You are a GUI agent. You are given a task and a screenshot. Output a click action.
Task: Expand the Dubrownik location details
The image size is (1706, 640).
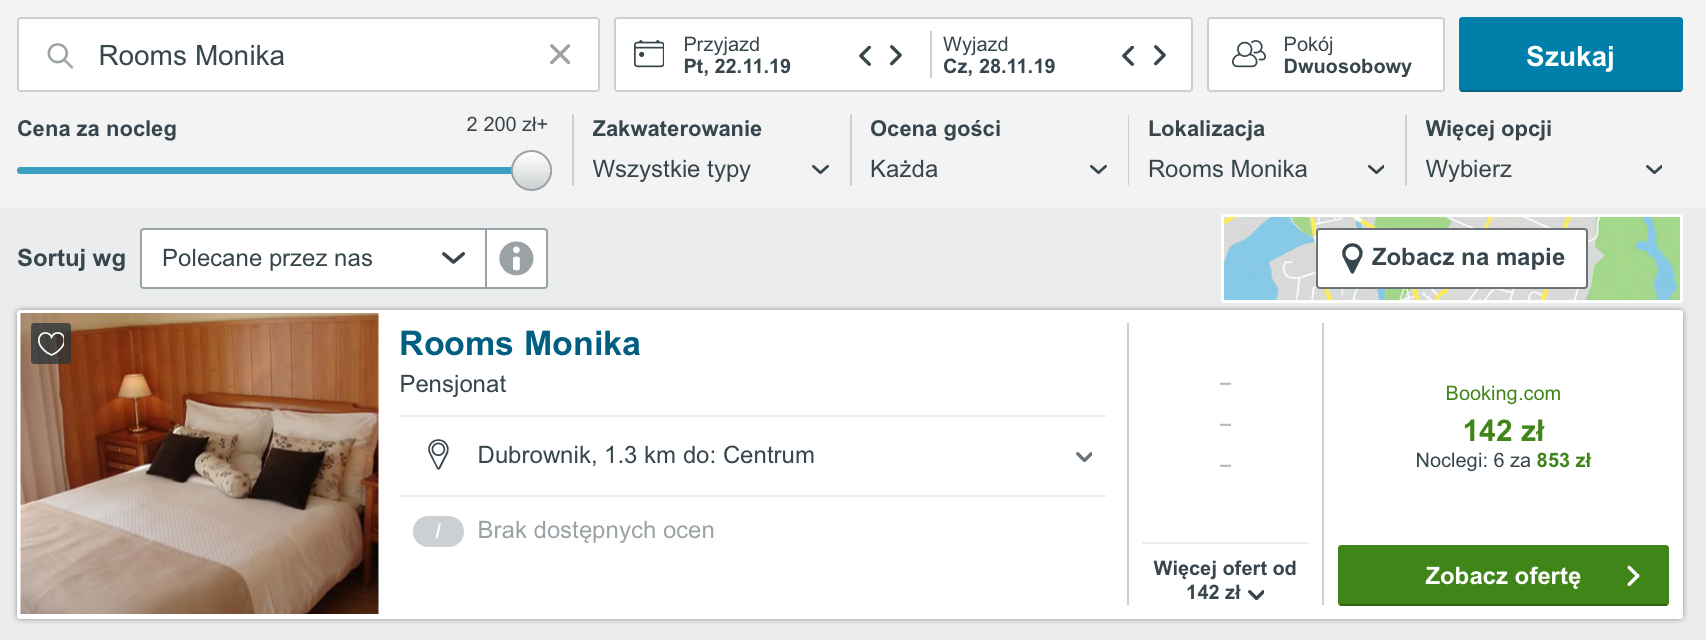[753, 455]
